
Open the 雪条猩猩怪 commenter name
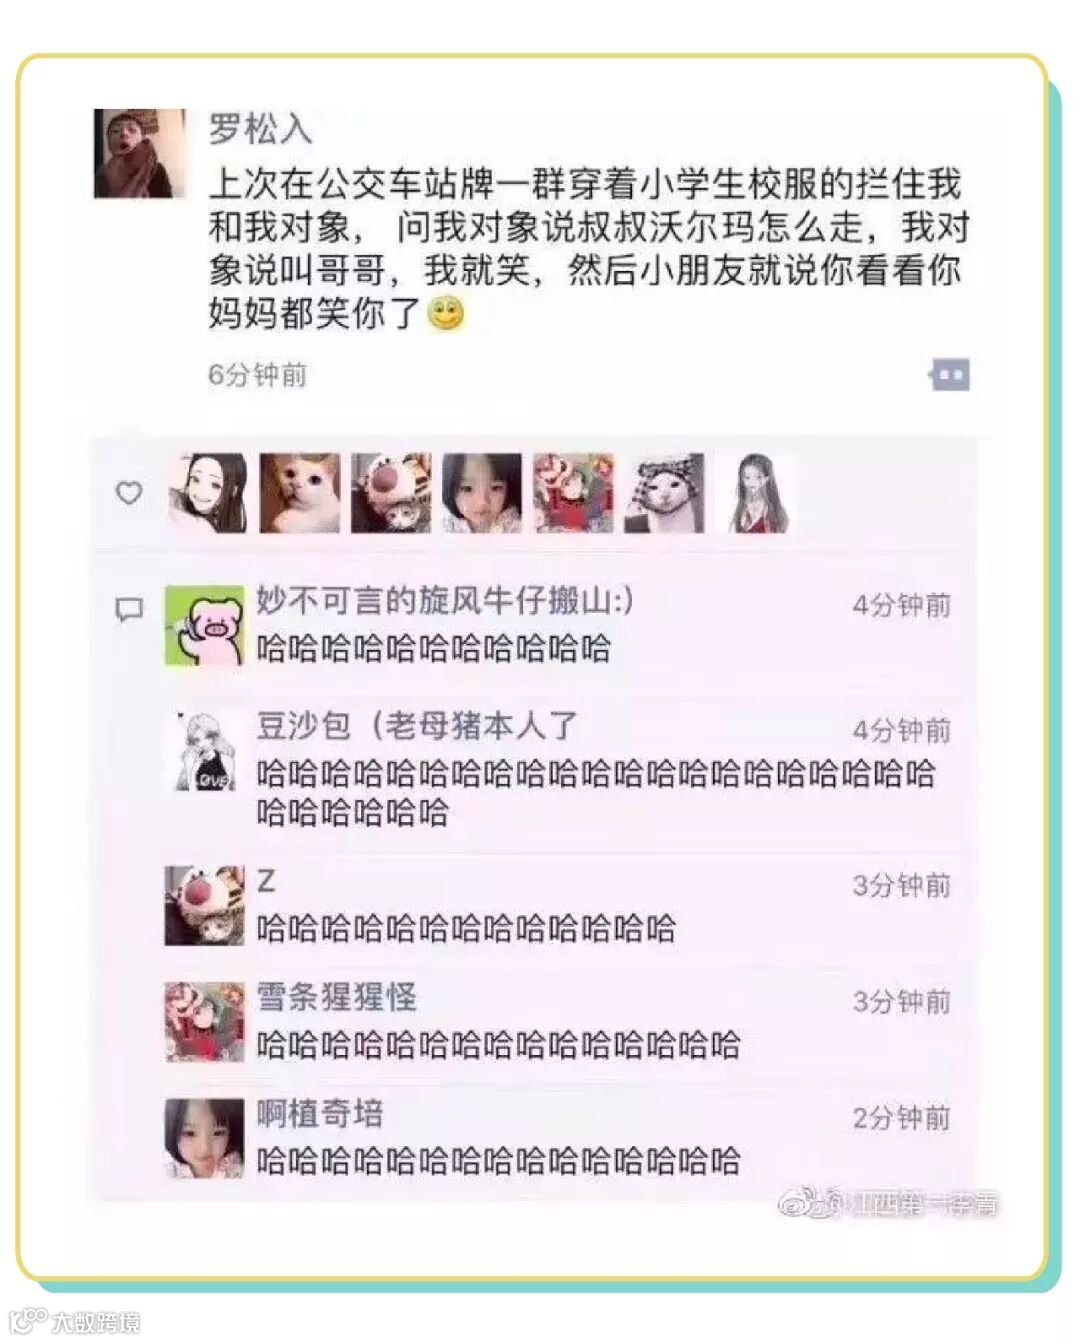click(x=336, y=997)
